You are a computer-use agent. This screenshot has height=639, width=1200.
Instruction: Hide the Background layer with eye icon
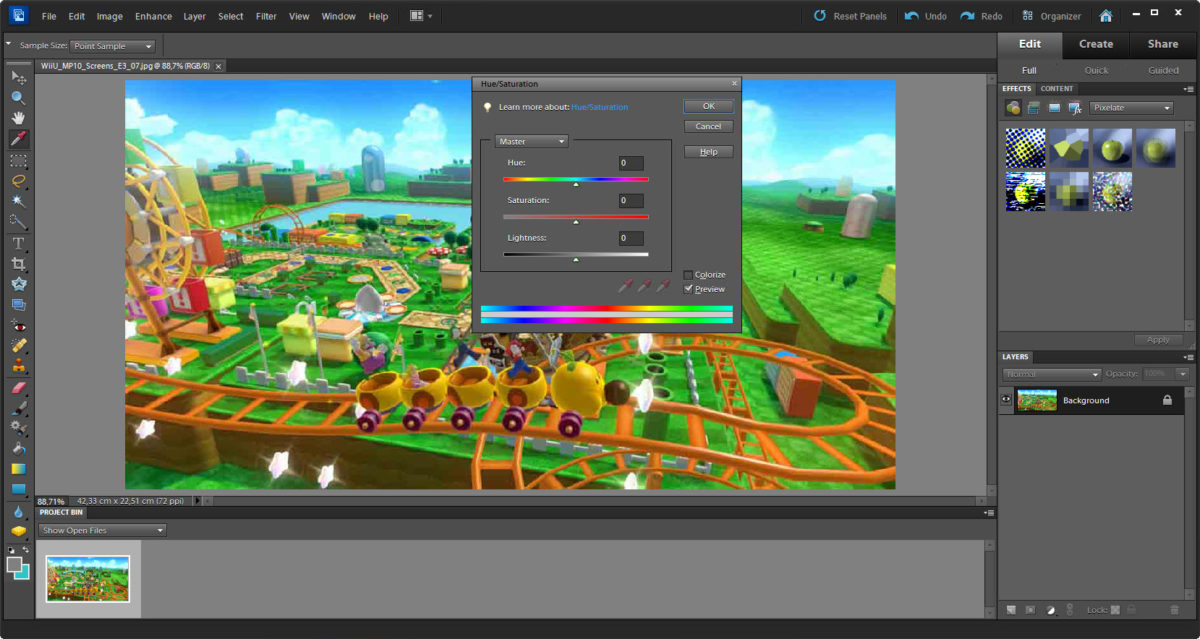(1007, 400)
